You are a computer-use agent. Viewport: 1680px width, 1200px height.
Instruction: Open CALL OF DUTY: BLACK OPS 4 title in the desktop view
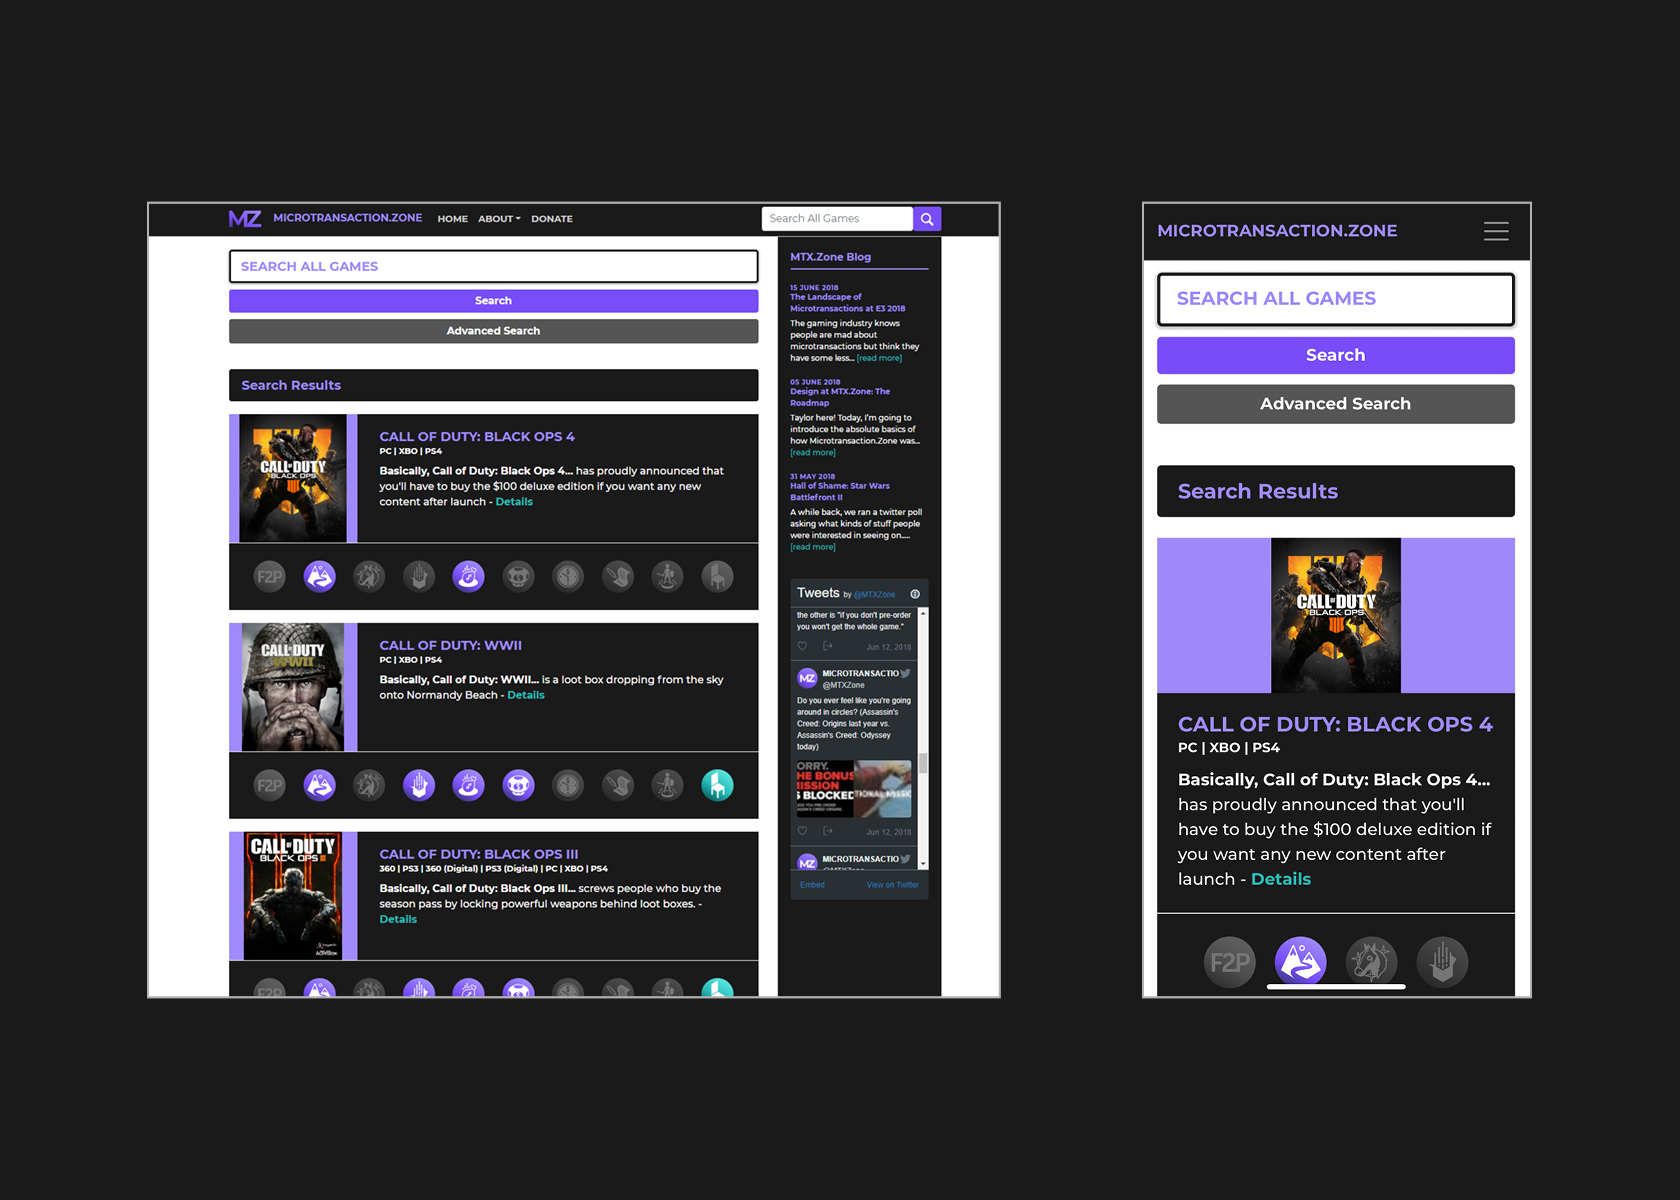[477, 437]
